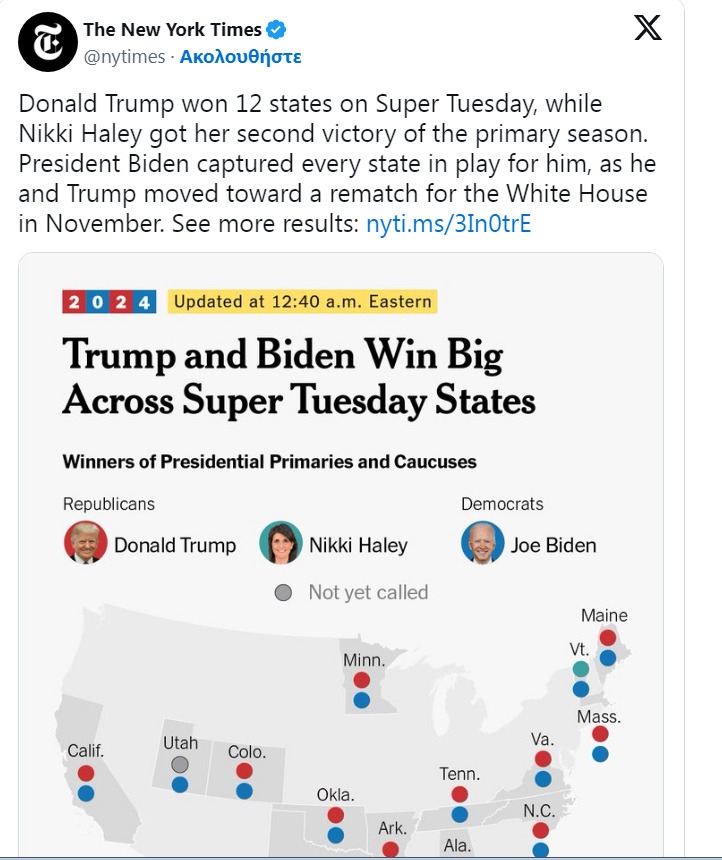Click the red dot under Maine
Image resolution: width=722 pixels, height=860 pixels.
[607, 638]
